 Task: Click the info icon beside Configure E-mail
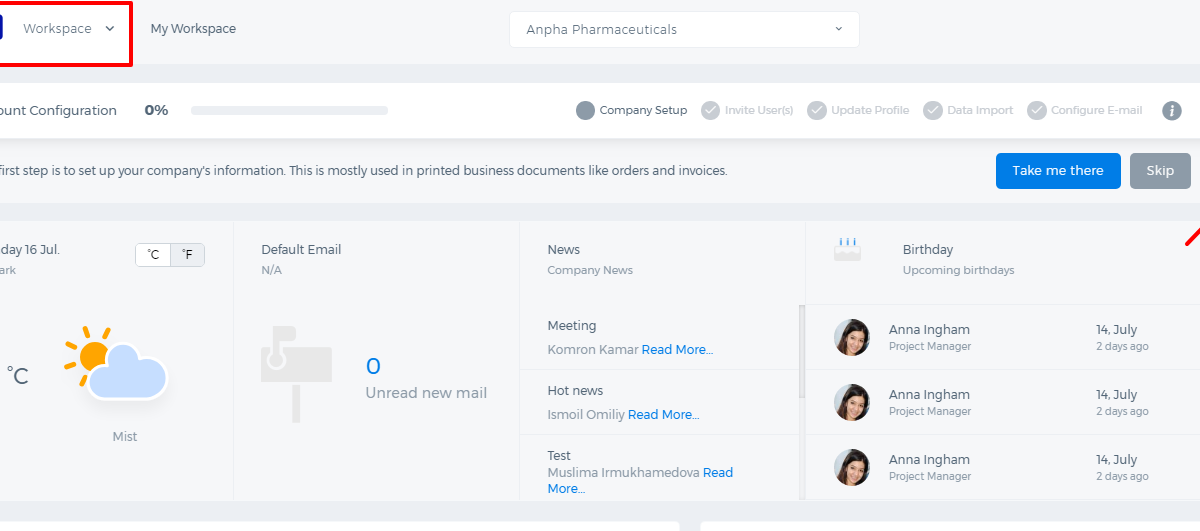tap(1172, 110)
